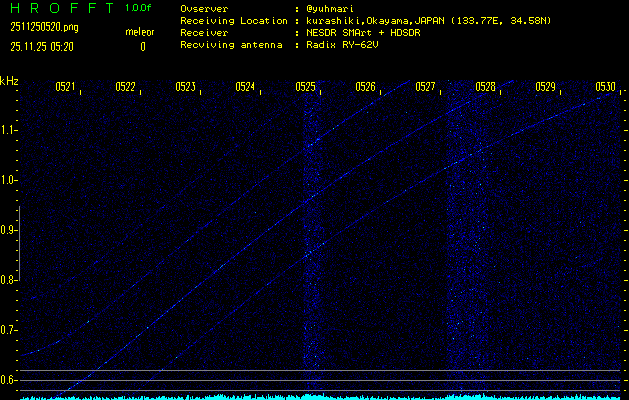Click the 0.7 kHz axis label

click(x=8, y=330)
